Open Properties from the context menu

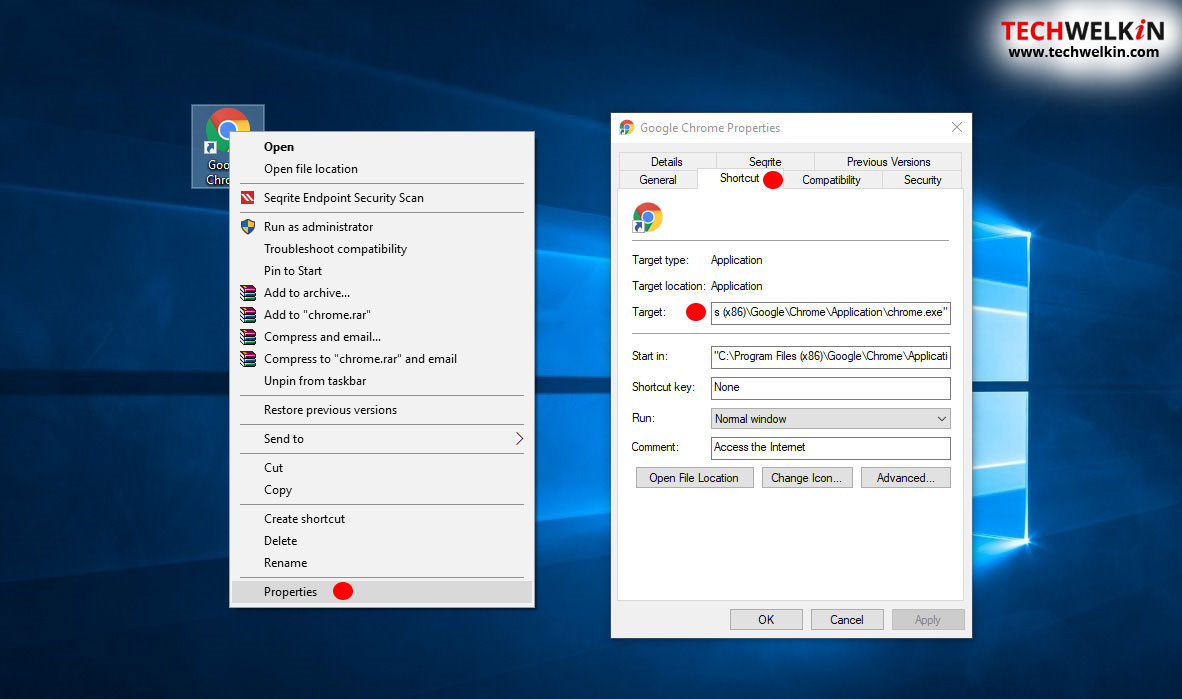(x=381, y=592)
